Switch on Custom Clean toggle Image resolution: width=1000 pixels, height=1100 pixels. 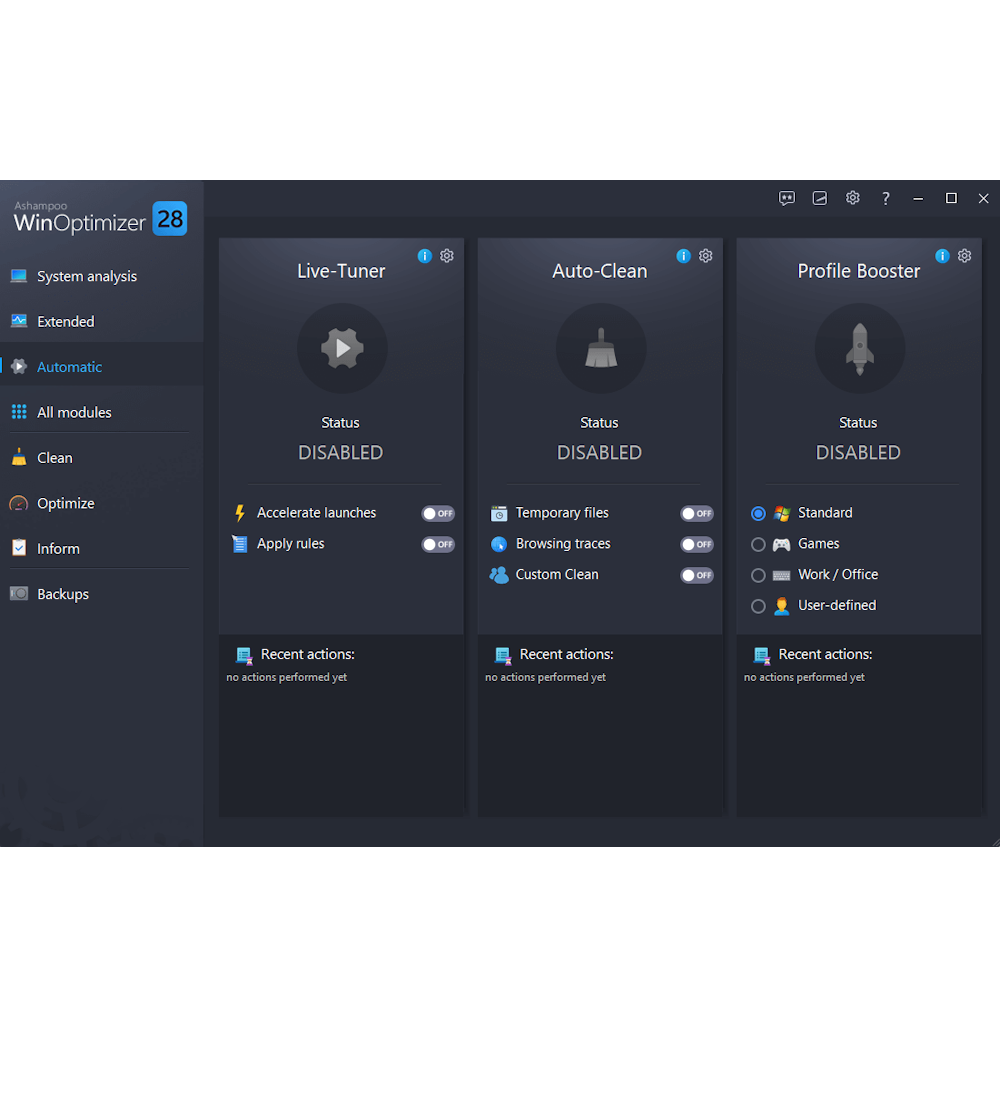(x=697, y=576)
